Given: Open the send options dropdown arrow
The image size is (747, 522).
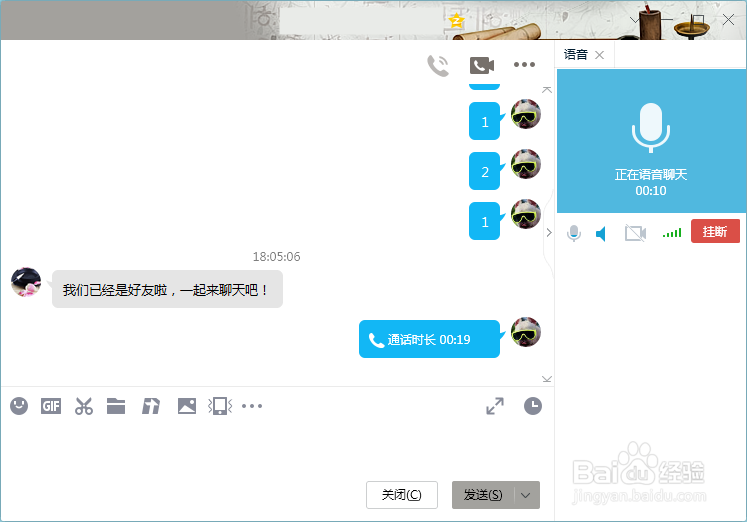Looking at the screenshot, I should (x=526, y=495).
